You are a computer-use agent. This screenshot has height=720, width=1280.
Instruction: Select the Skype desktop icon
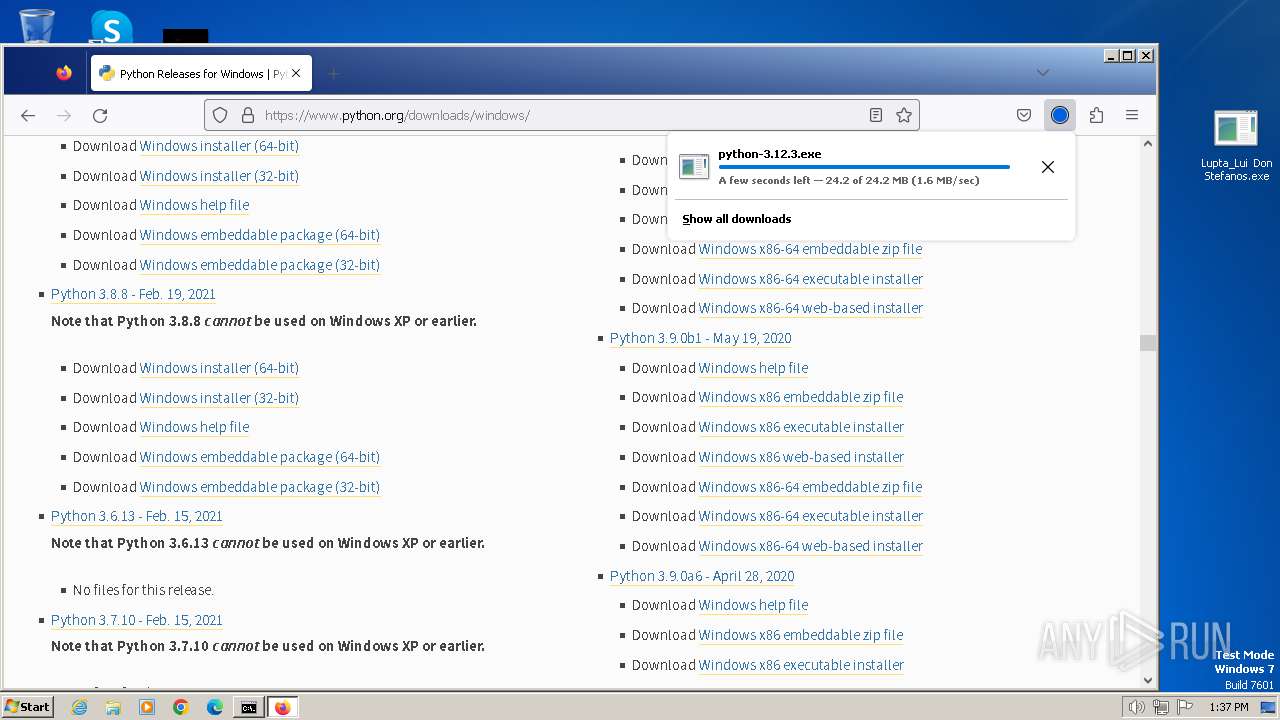(x=111, y=27)
